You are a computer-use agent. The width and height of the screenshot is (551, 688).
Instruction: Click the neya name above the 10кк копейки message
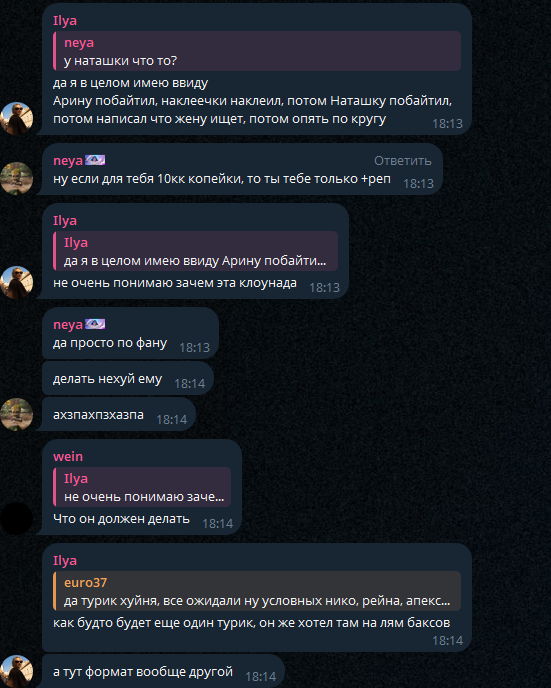point(68,161)
